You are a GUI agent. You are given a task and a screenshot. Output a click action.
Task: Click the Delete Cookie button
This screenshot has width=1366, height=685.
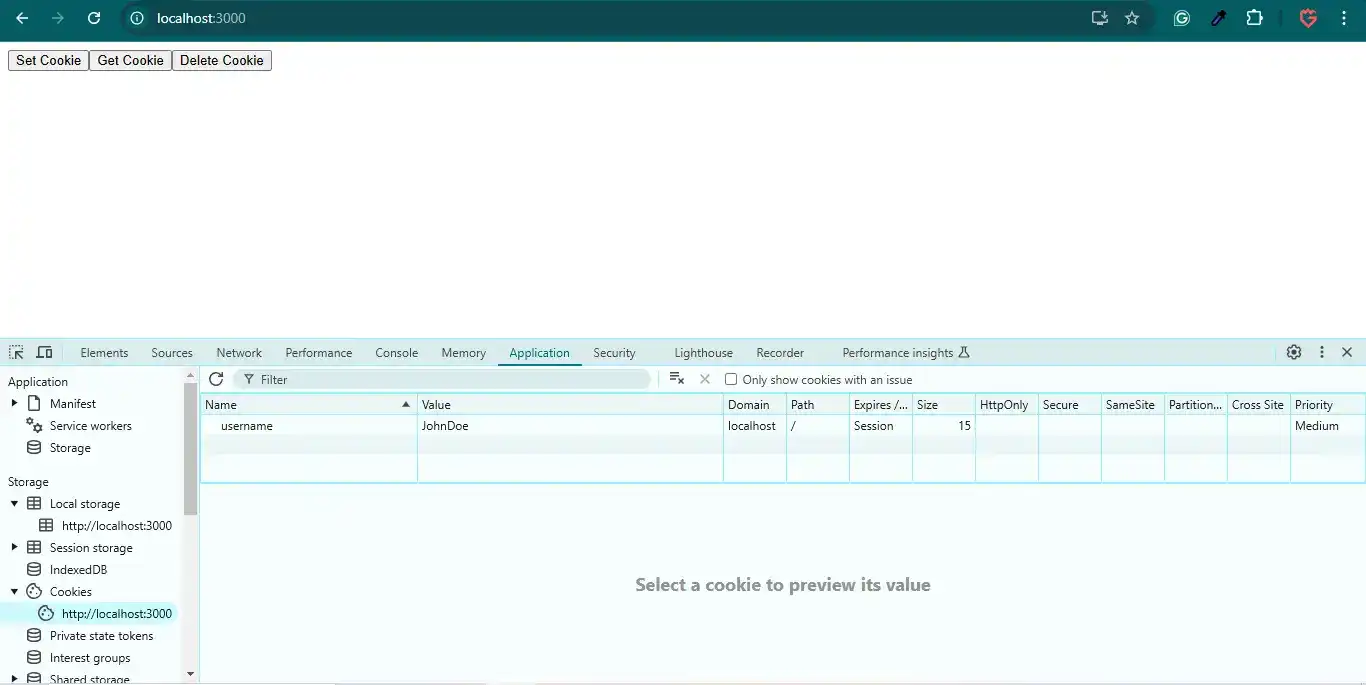(221, 61)
